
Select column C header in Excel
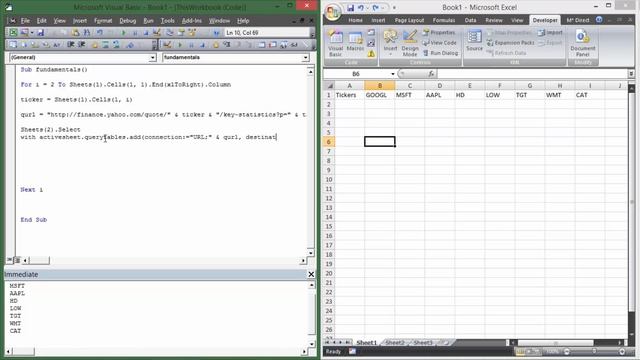(410, 85)
